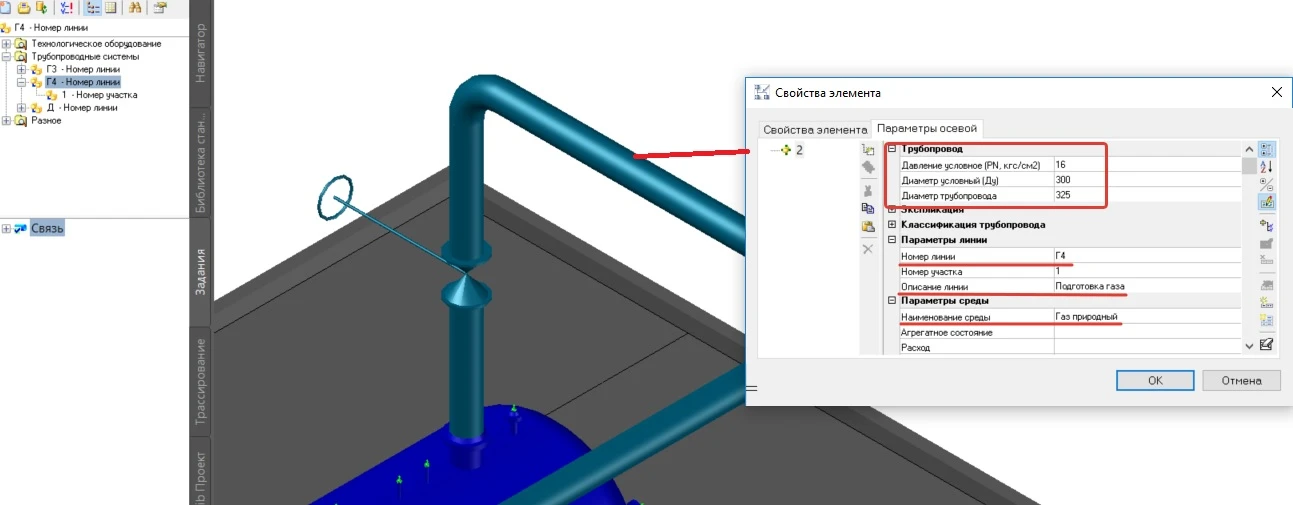
Task: Collapse the Трубопровод property group
Action: [891, 149]
